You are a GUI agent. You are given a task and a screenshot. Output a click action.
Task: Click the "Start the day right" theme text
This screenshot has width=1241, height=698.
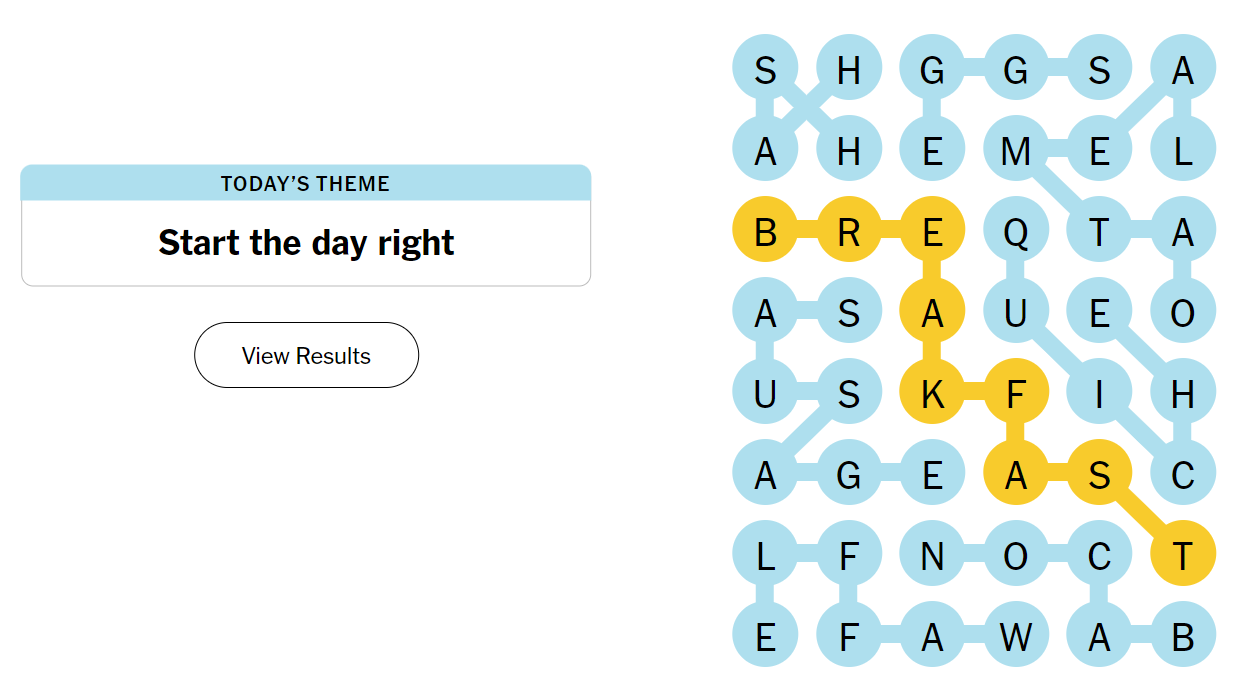coord(306,243)
